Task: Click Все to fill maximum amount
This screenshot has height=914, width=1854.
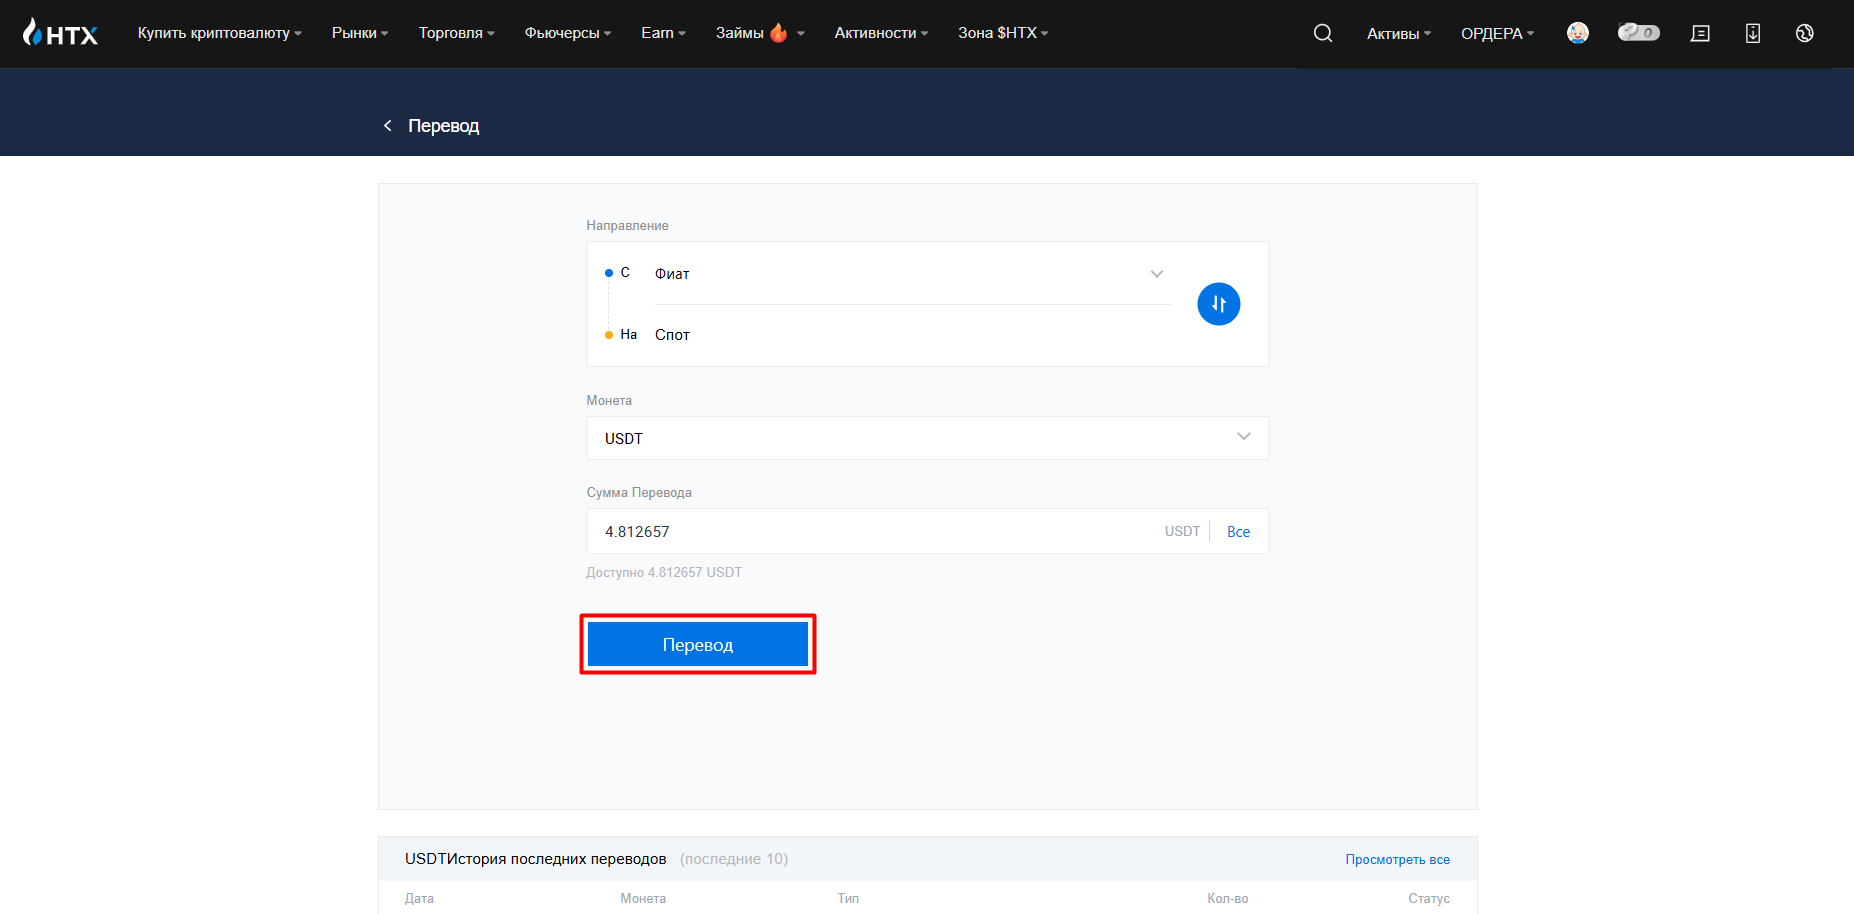Action: [1238, 532]
